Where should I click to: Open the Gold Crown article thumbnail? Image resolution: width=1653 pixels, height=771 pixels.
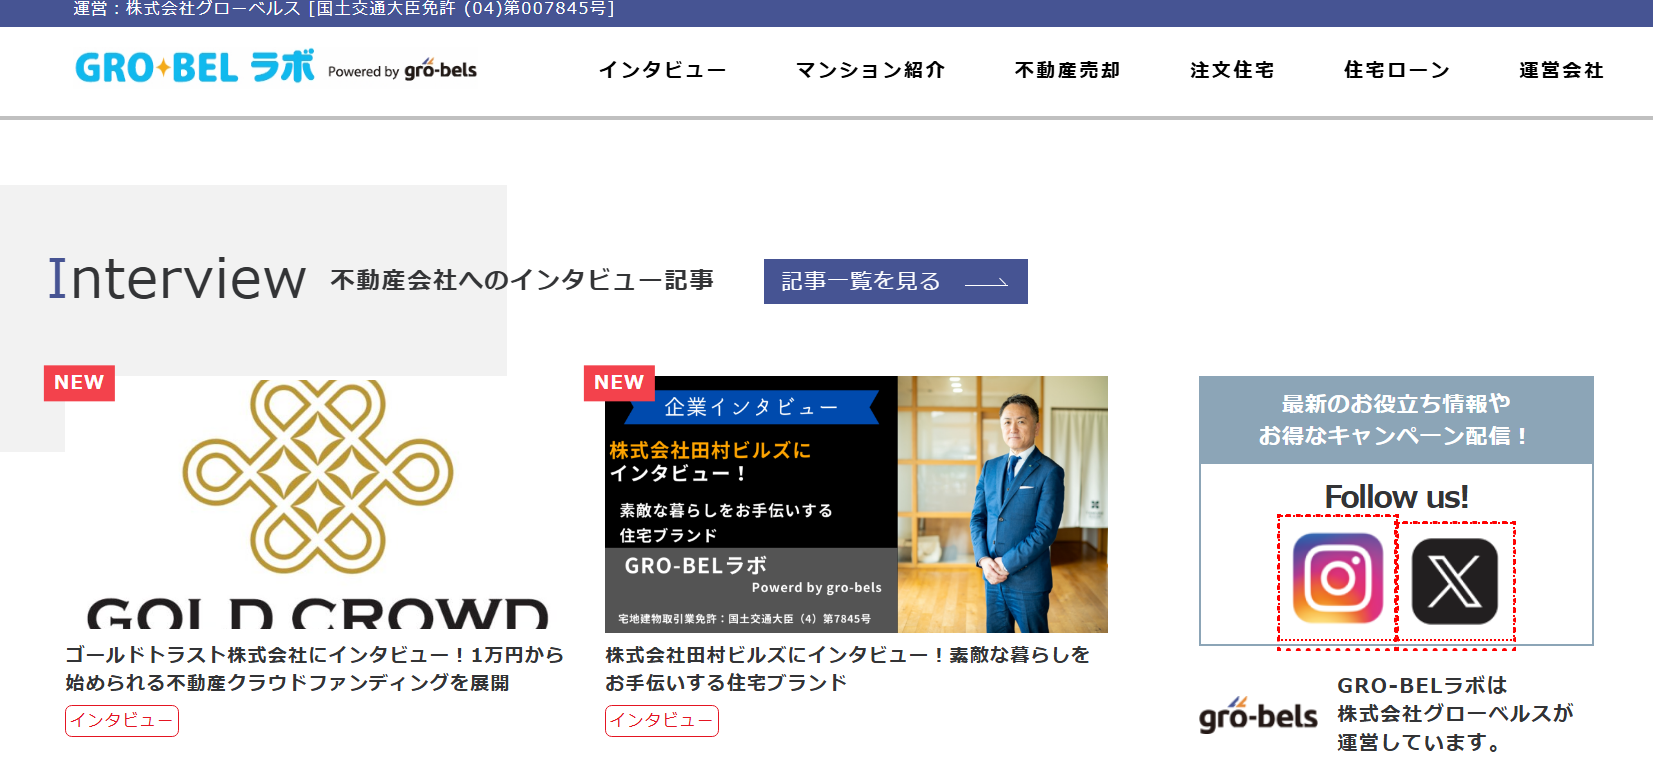[x=317, y=505]
